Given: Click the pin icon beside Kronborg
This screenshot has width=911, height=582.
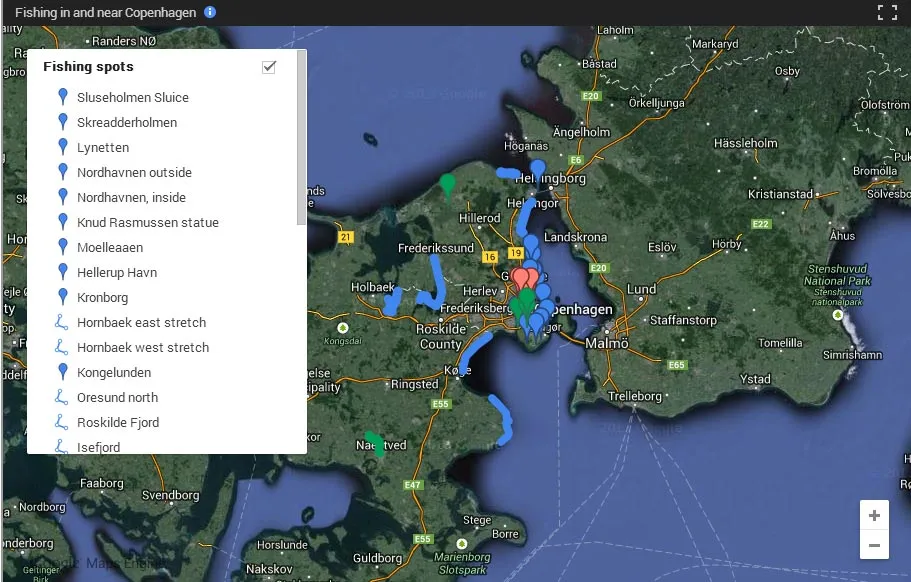Looking at the screenshot, I should [x=62, y=297].
